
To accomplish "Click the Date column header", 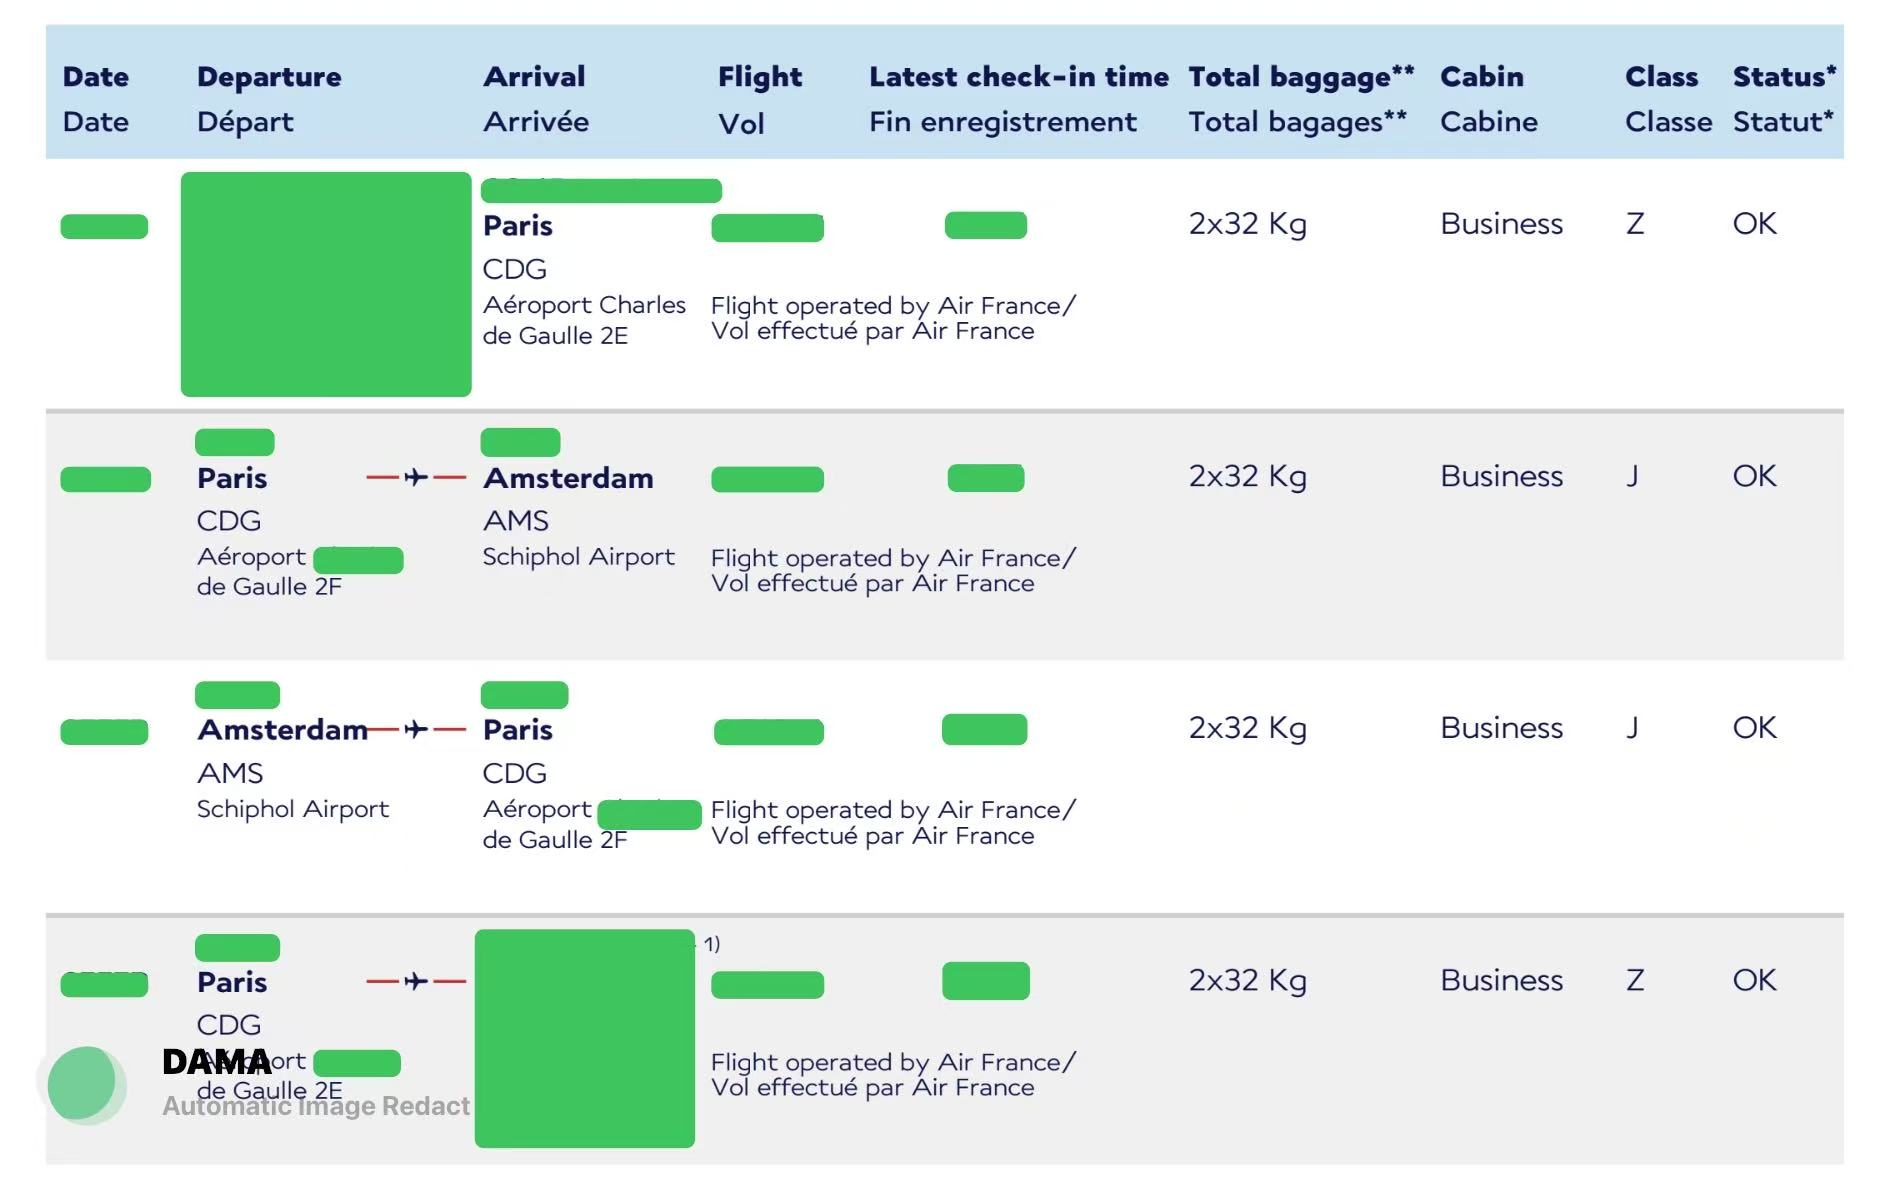I will pos(96,77).
